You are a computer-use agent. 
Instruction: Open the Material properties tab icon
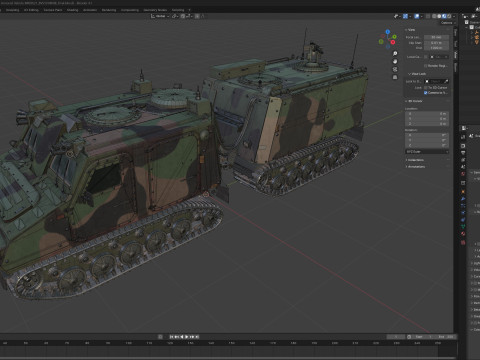pyautogui.click(x=463, y=233)
